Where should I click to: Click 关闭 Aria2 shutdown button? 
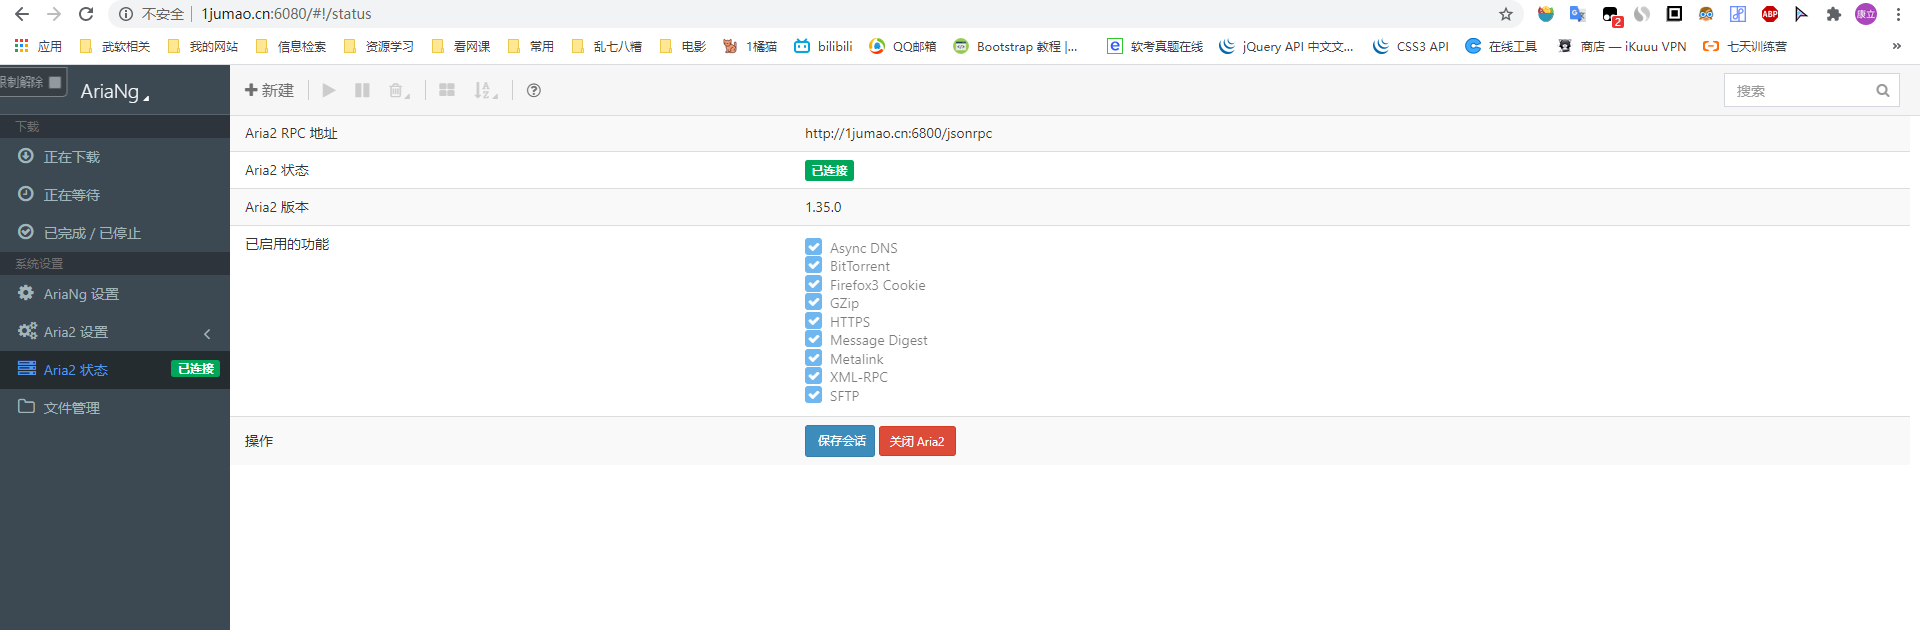tap(917, 441)
